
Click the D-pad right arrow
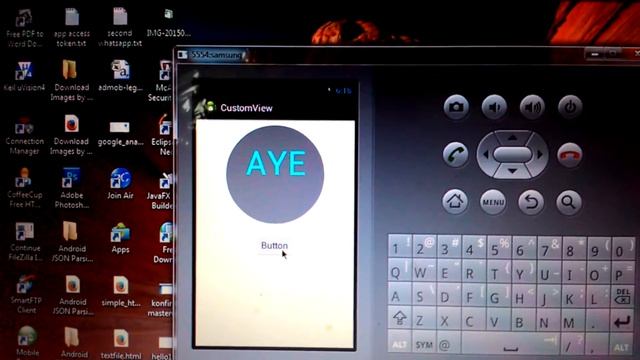point(540,155)
